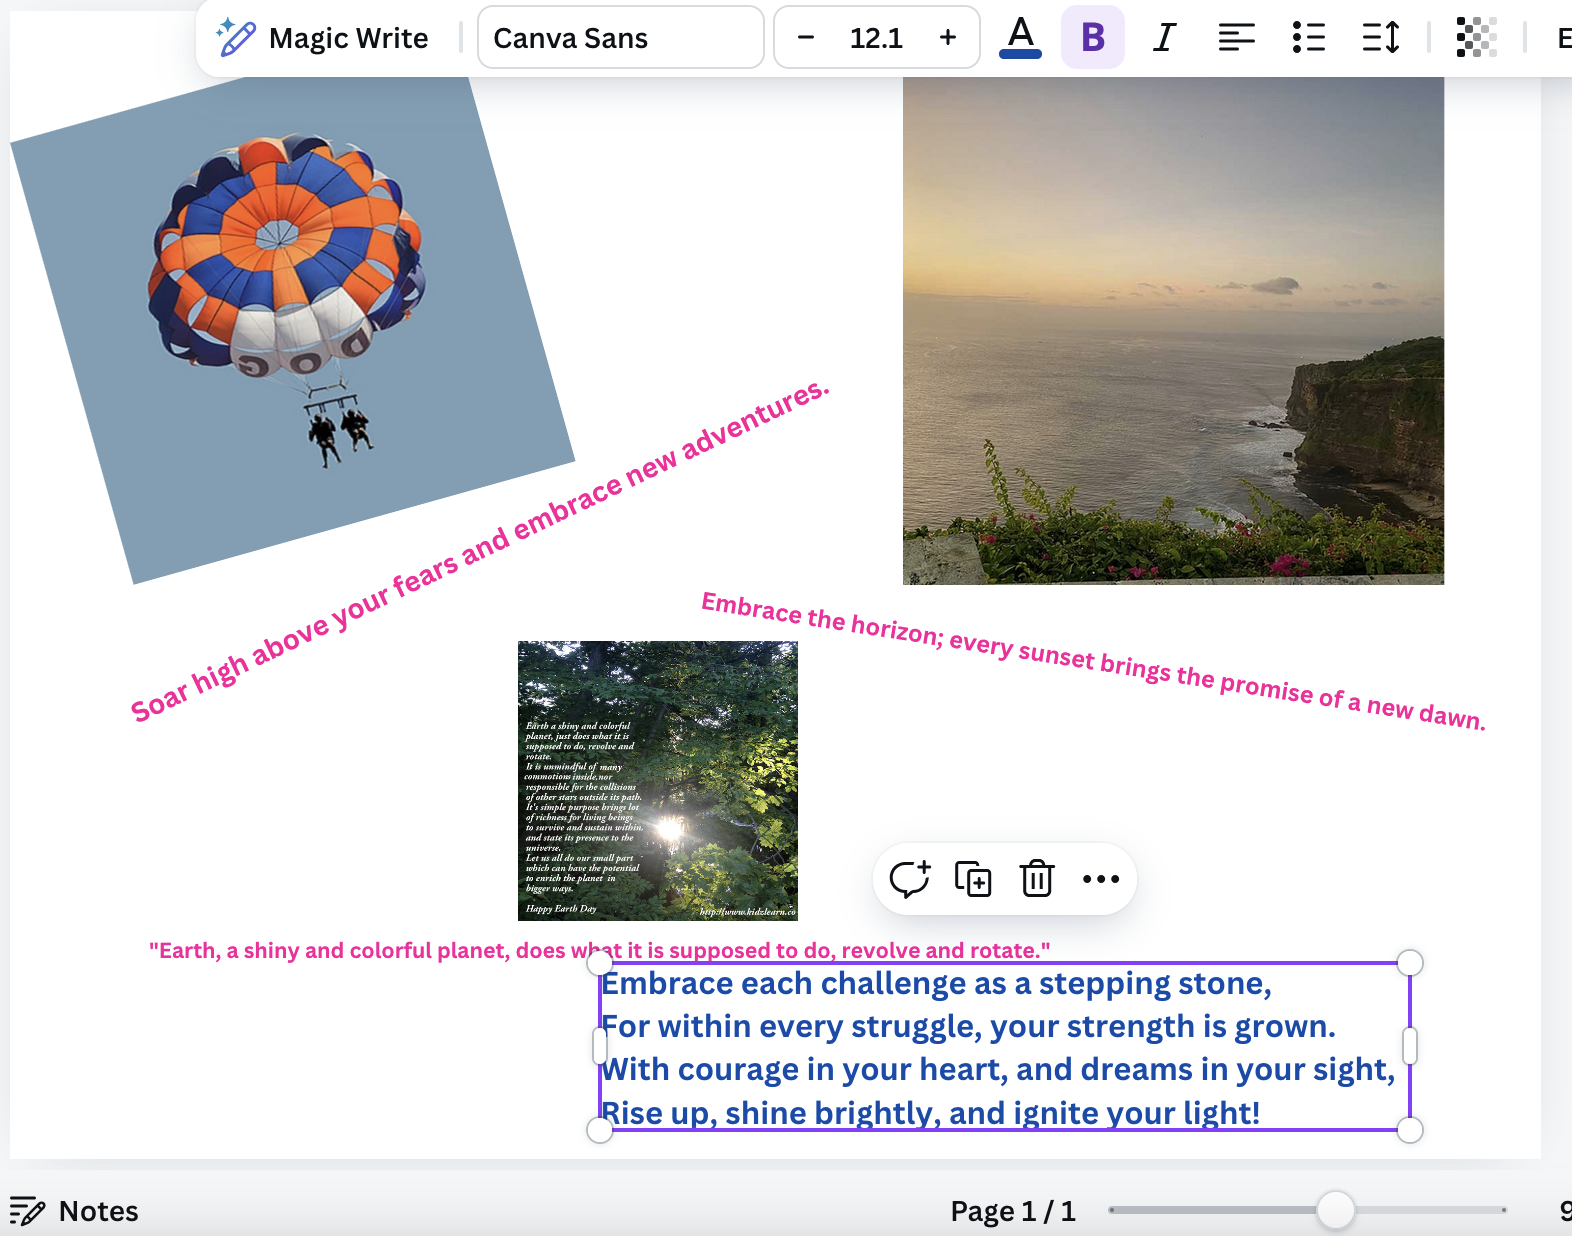This screenshot has width=1572, height=1236.
Task: Select the 'Earth, a shiny and colorful planet' text
Action: [600, 950]
